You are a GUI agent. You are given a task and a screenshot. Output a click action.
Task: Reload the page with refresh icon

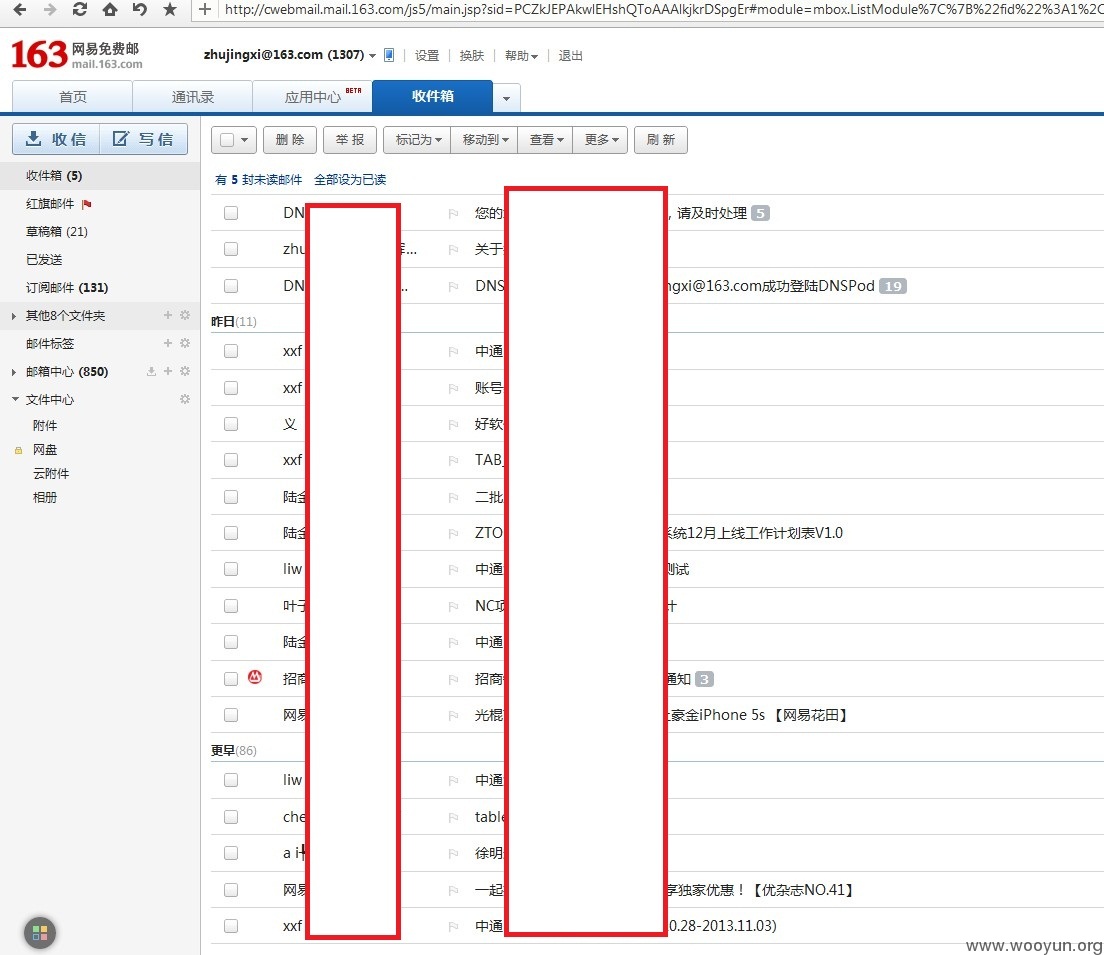click(x=80, y=9)
